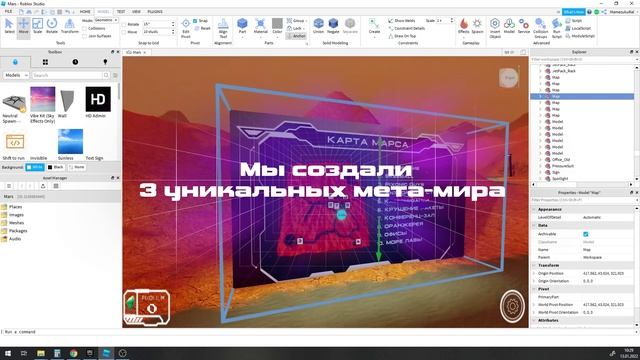Select None toolbox background option
The image size is (640, 360).
pos(77,167)
